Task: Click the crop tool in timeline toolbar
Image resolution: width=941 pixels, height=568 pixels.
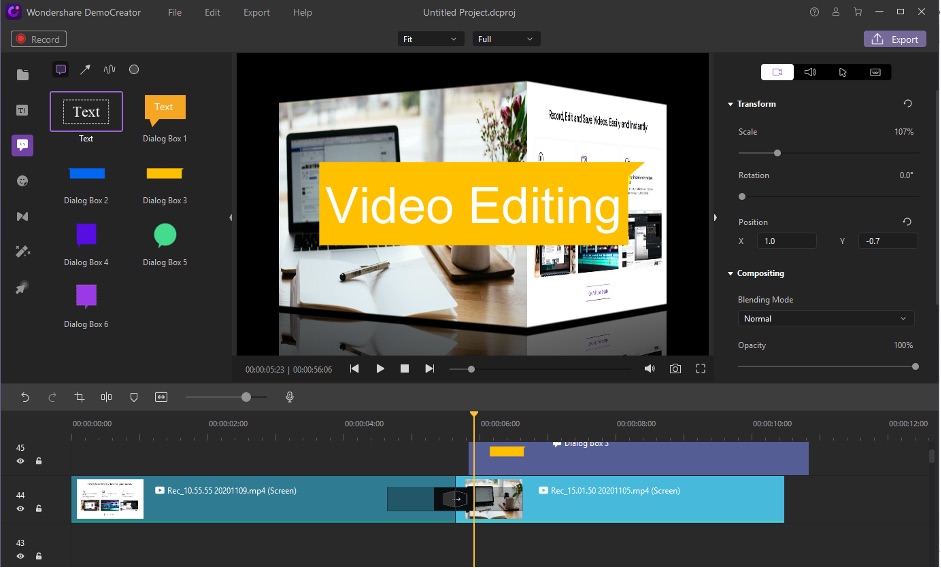Action: point(79,397)
